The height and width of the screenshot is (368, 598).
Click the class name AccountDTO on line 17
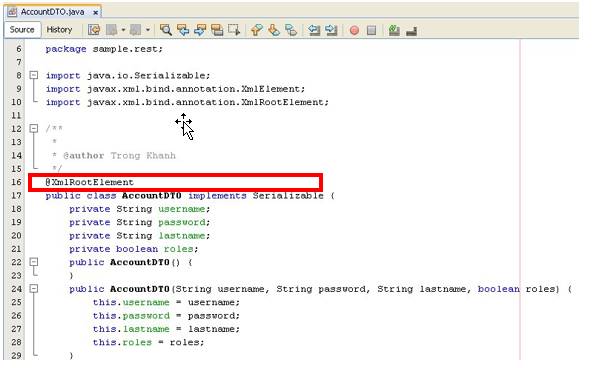coord(151,196)
